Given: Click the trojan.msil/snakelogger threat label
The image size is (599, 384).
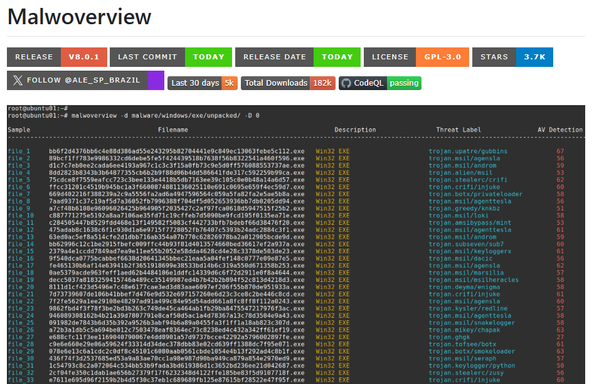Looking at the screenshot, I should (472, 323).
